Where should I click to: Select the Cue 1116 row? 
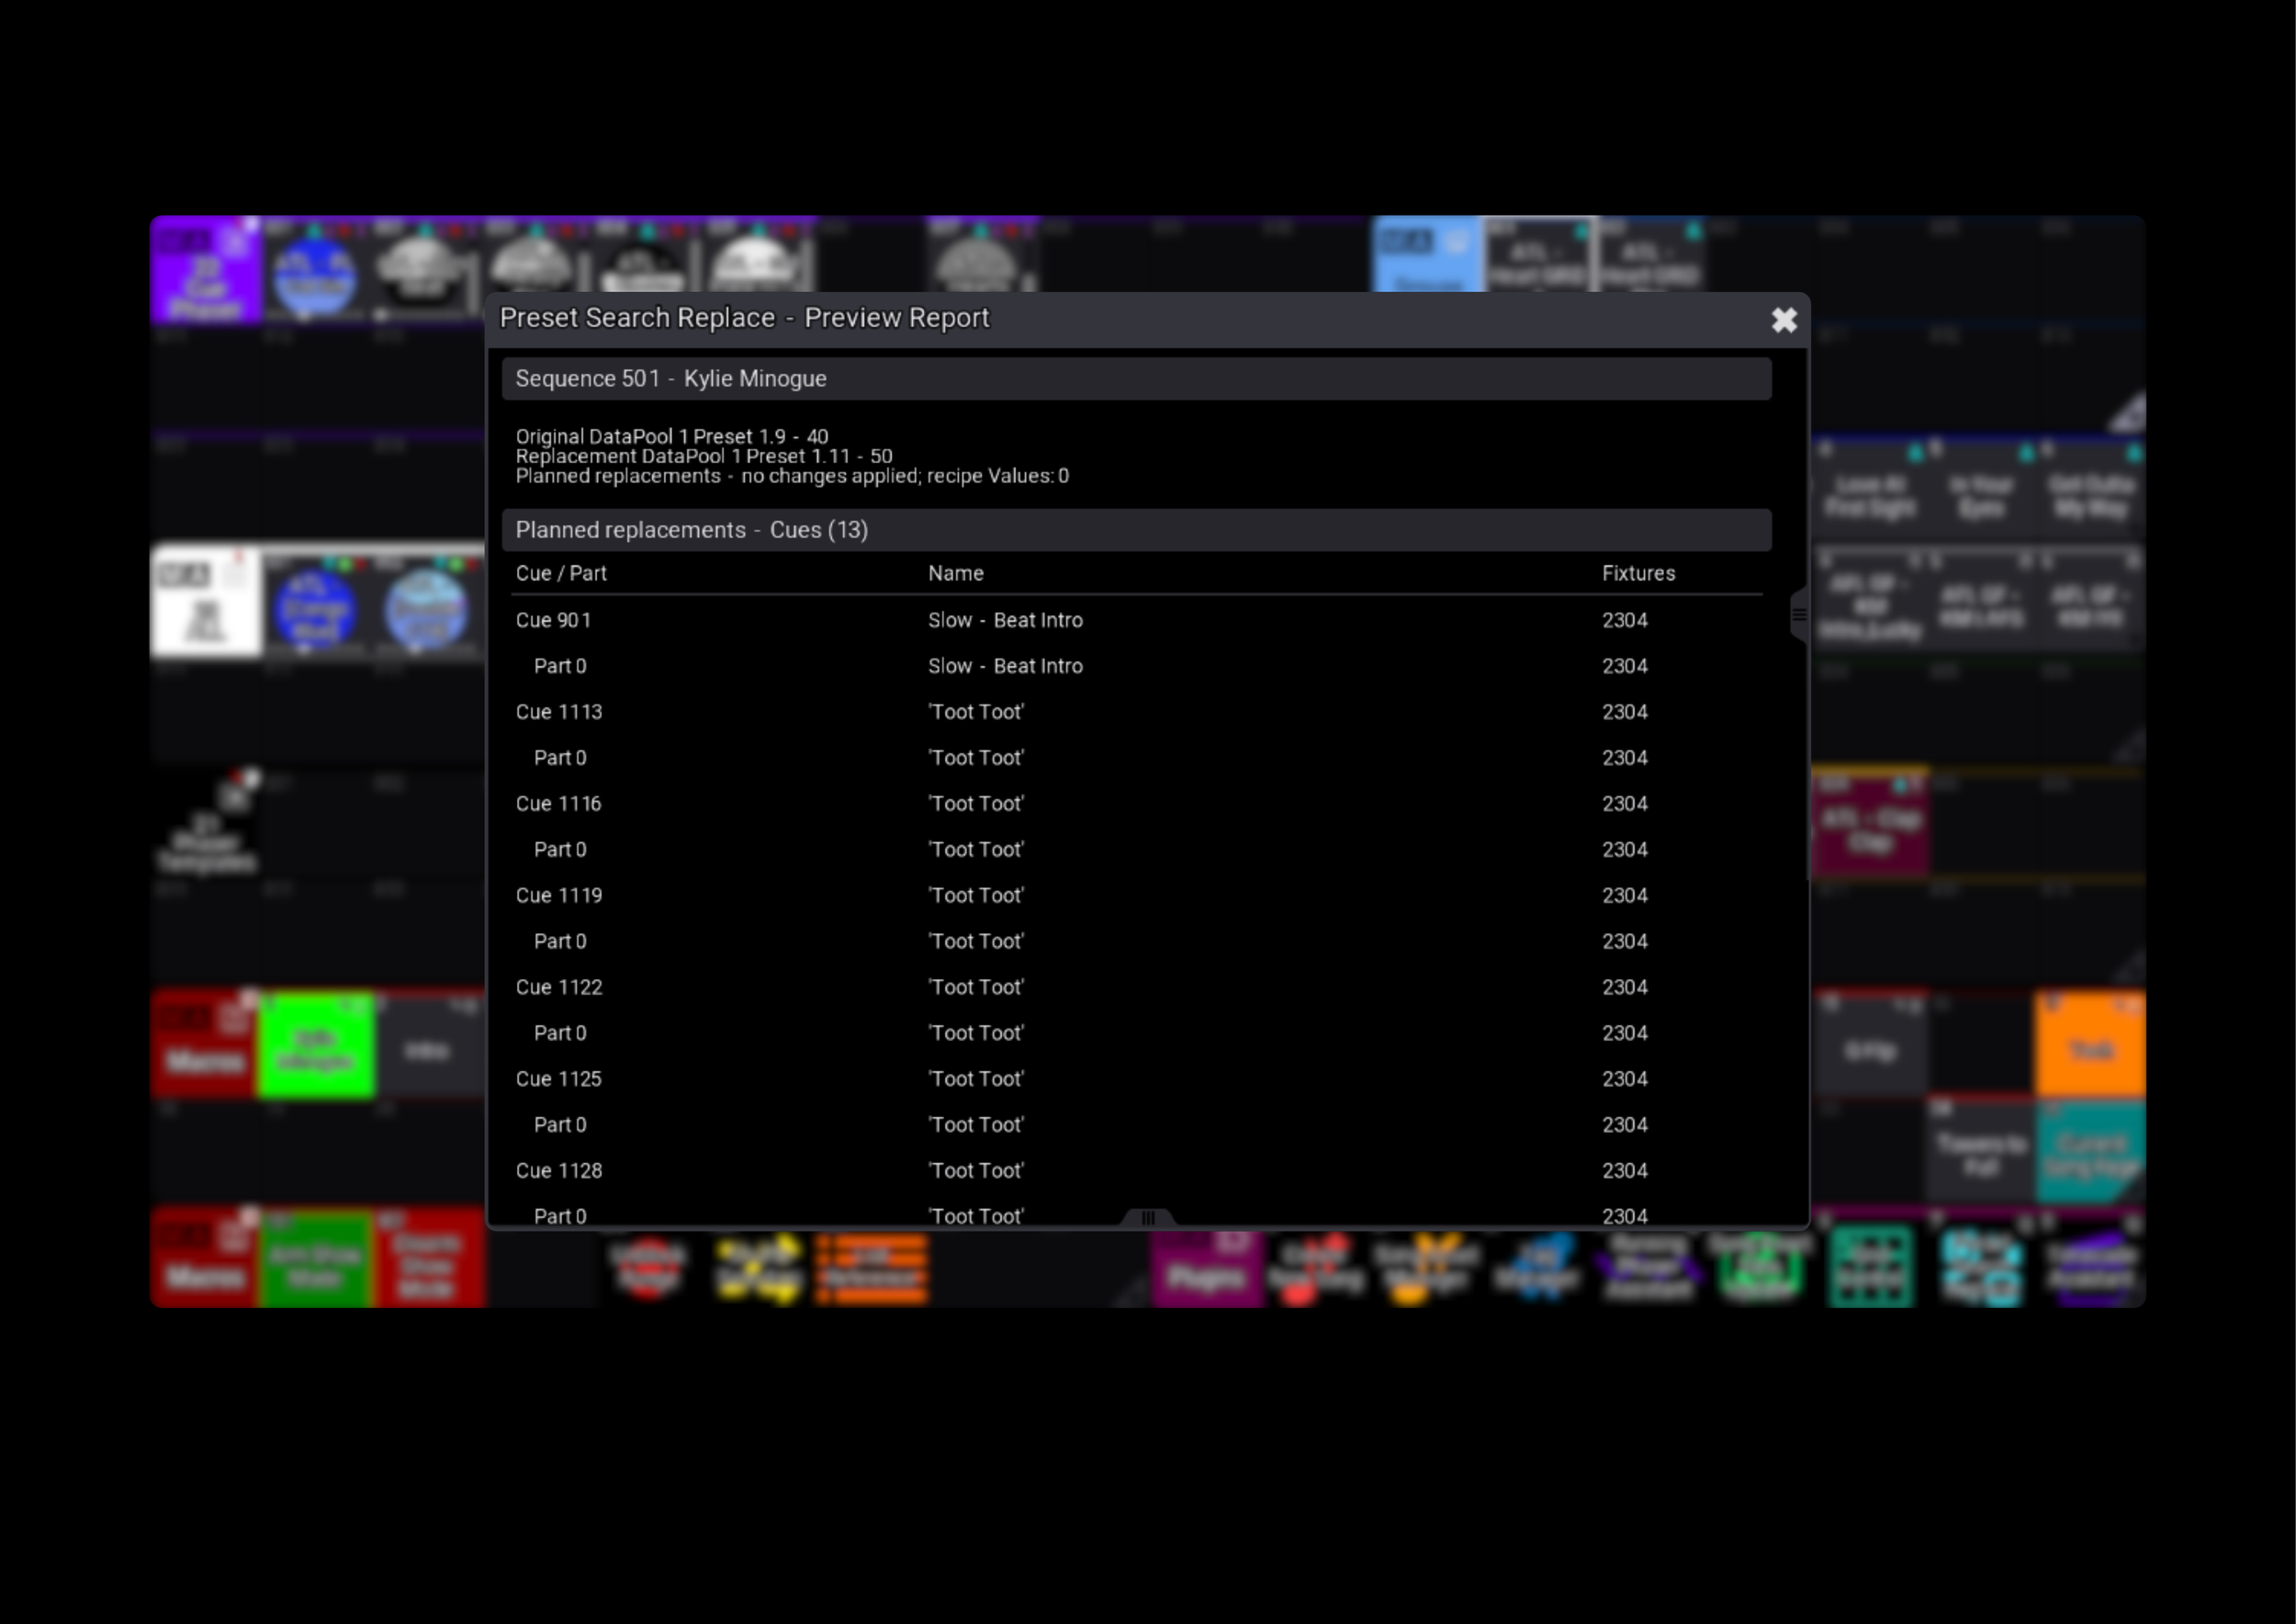(x=1136, y=804)
